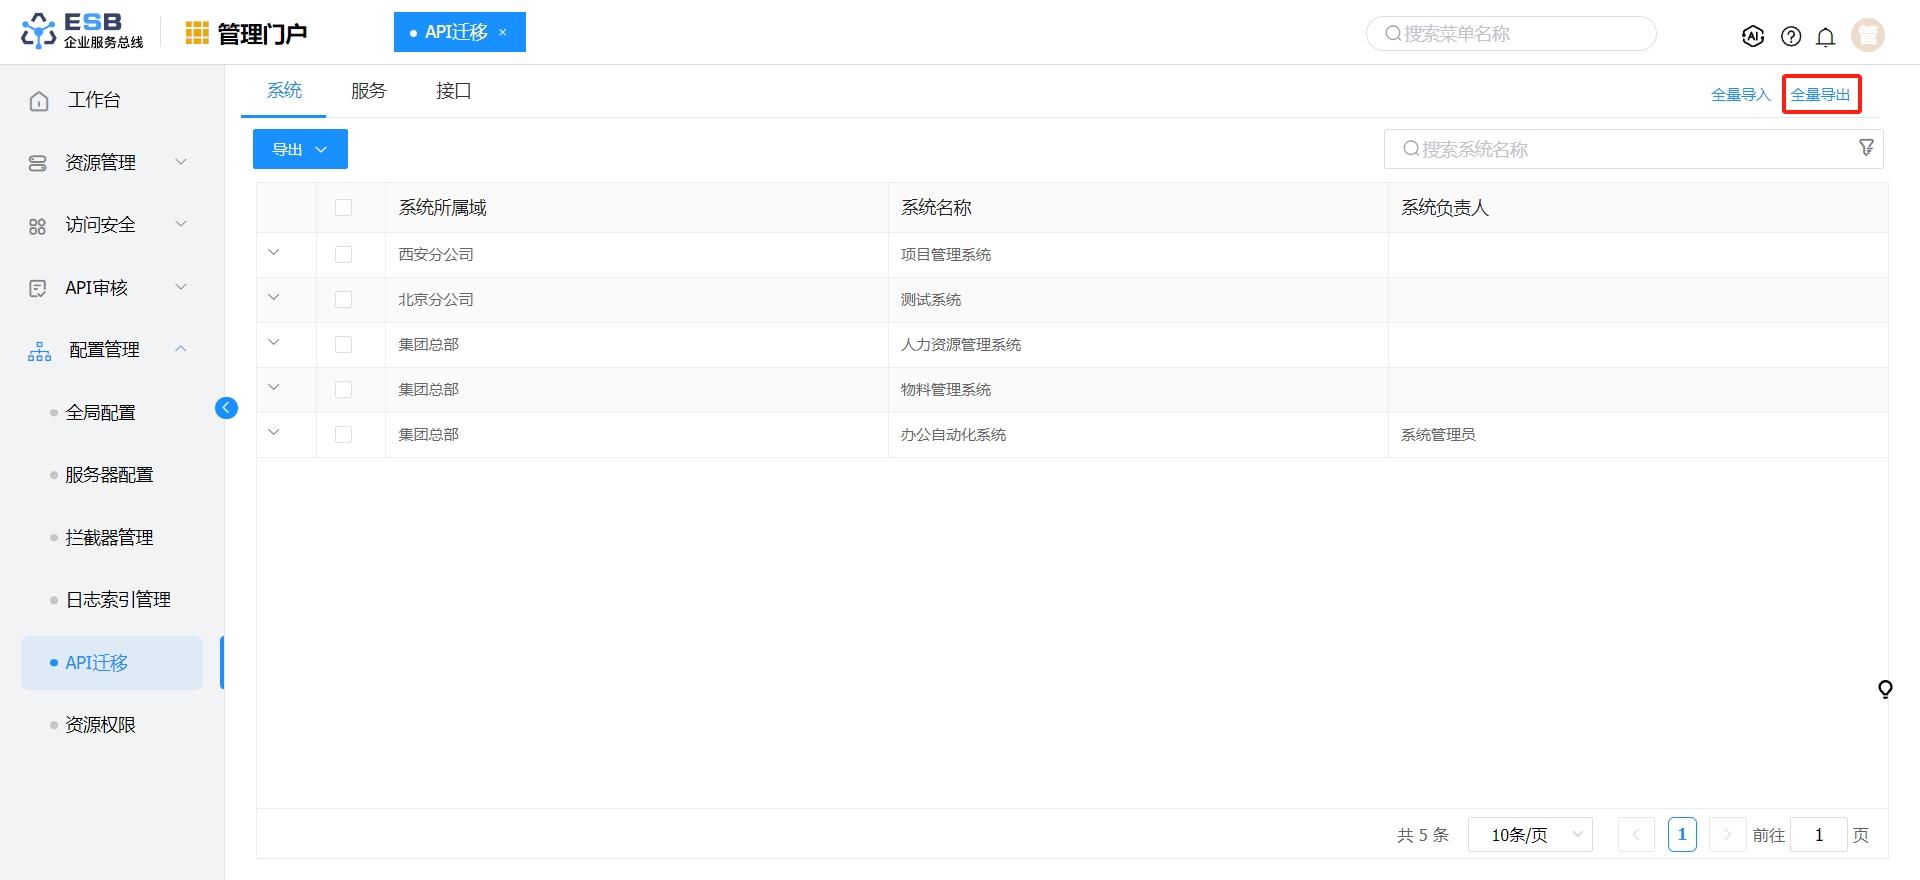Screen dimensions: 1920x880
Task: Switch to the 服务 tab
Action: click(x=368, y=91)
